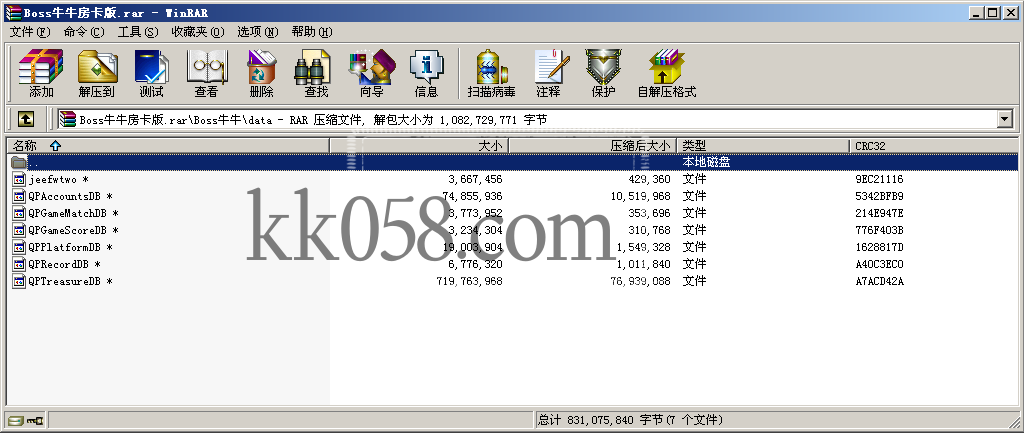1024x433 pixels.
Task: Select the QPRecordDB * file name
Action: click(64, 264)
